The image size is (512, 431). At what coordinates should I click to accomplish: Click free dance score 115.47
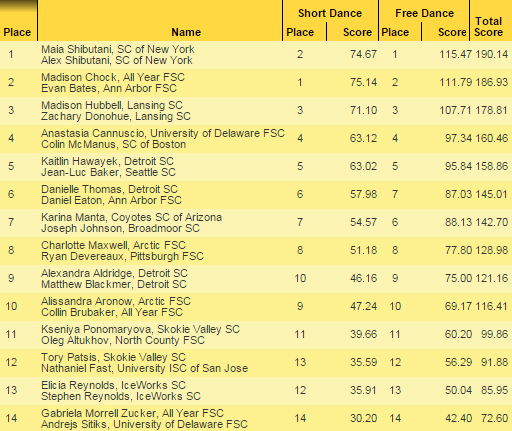pos(456,54)
